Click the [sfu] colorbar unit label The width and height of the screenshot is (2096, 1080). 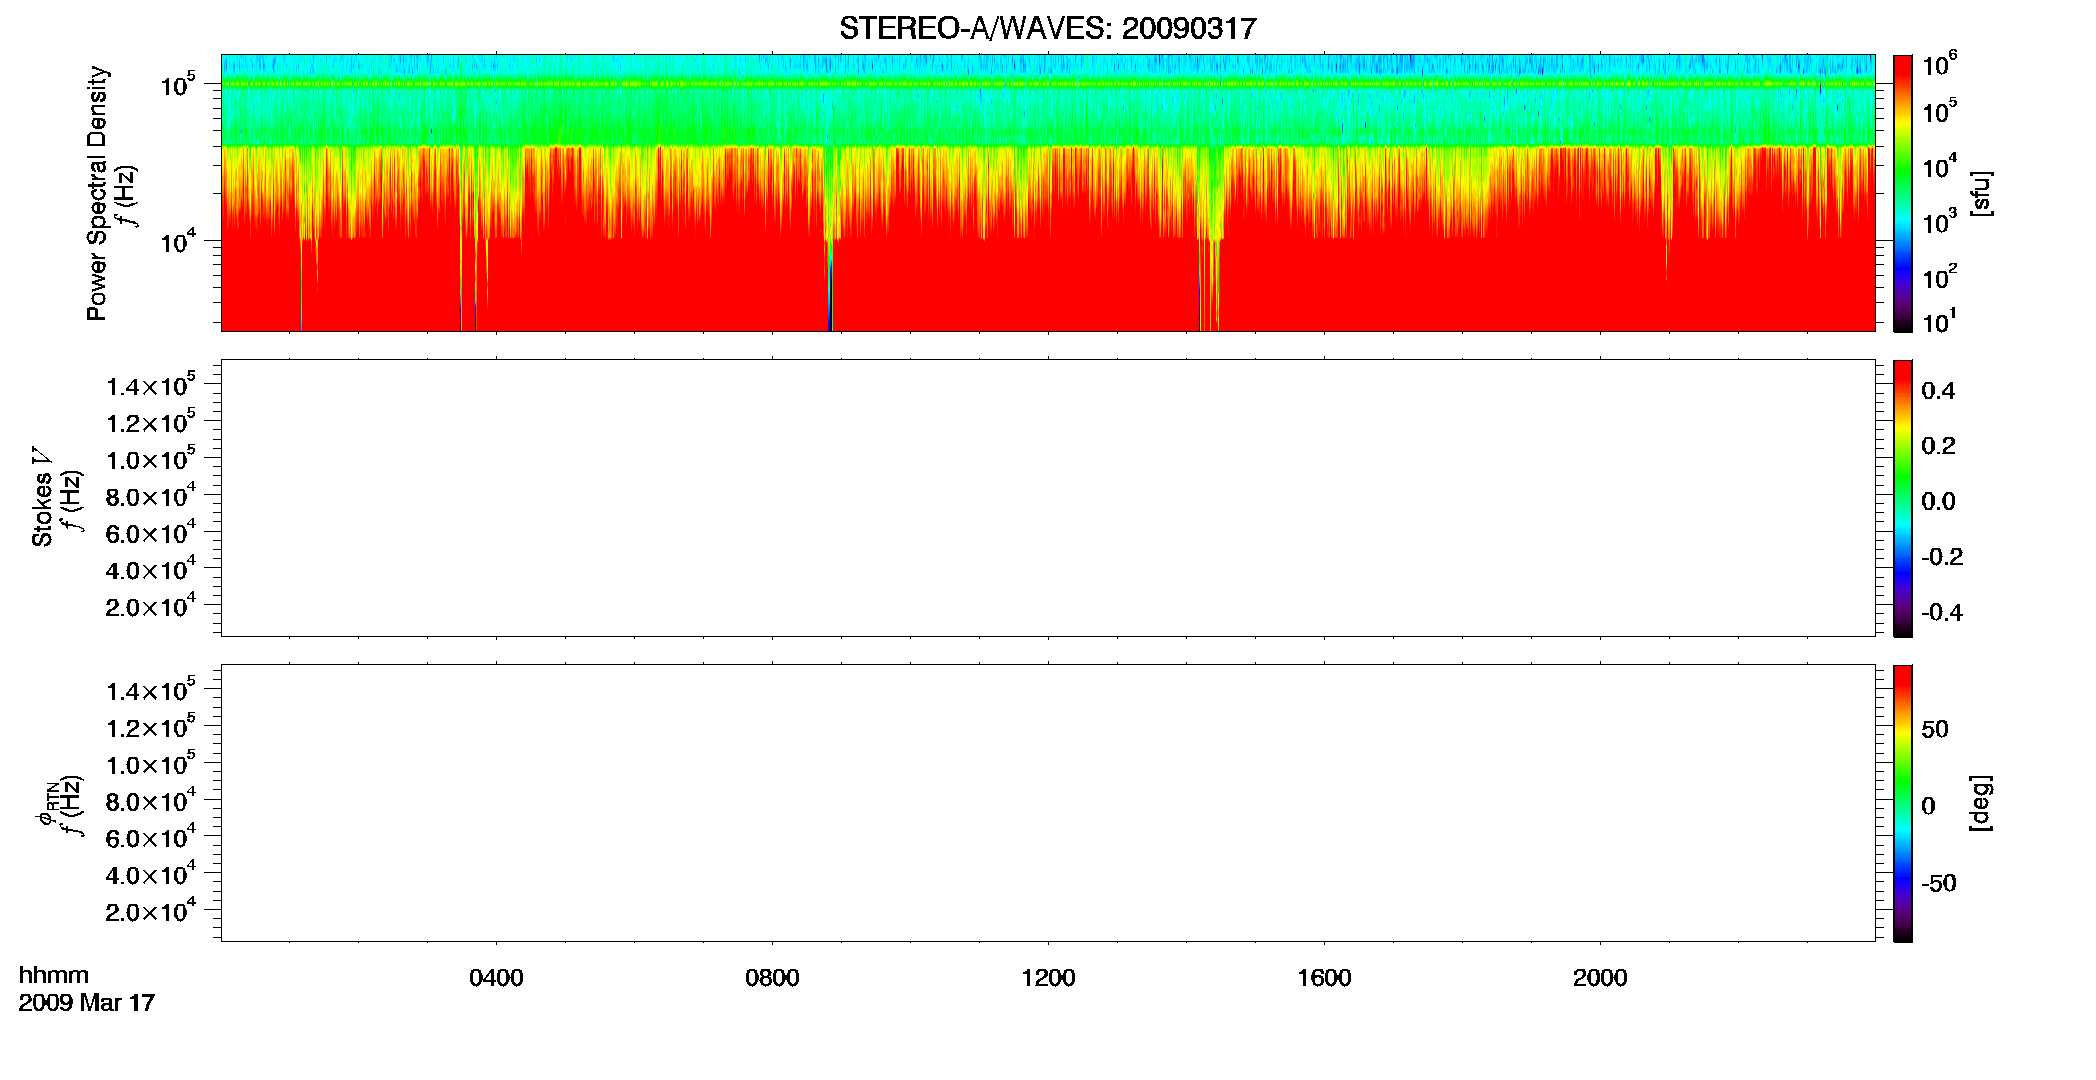1981,193
